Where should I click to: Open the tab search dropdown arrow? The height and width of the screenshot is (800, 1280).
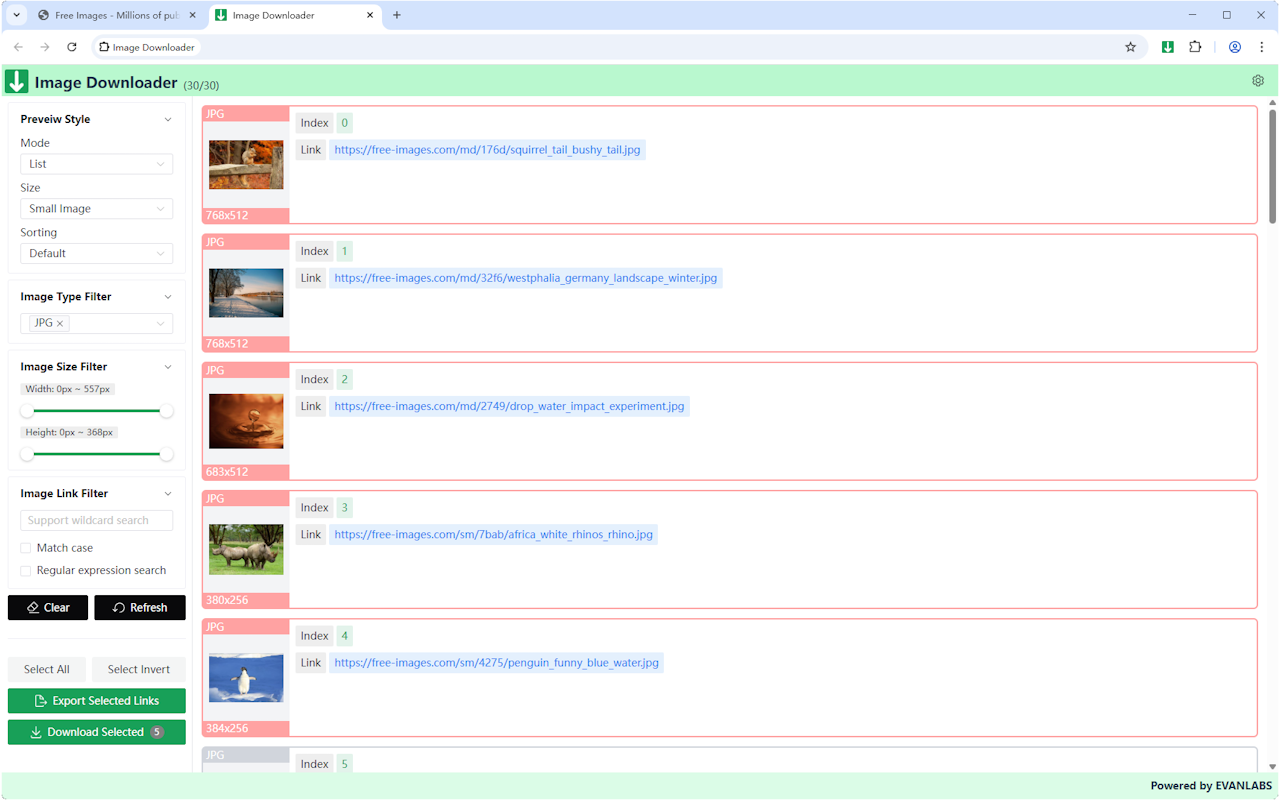[16, 15]
